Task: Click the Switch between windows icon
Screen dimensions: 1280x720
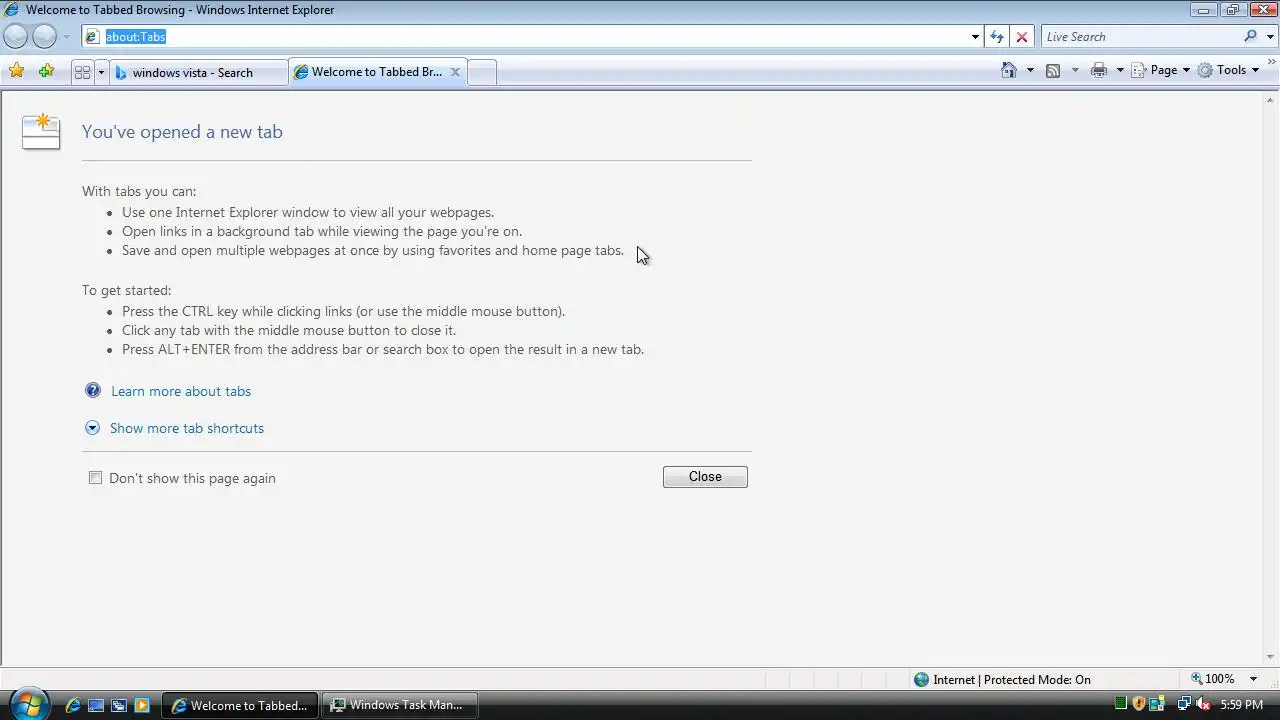Action: click(x=118, y=705)
